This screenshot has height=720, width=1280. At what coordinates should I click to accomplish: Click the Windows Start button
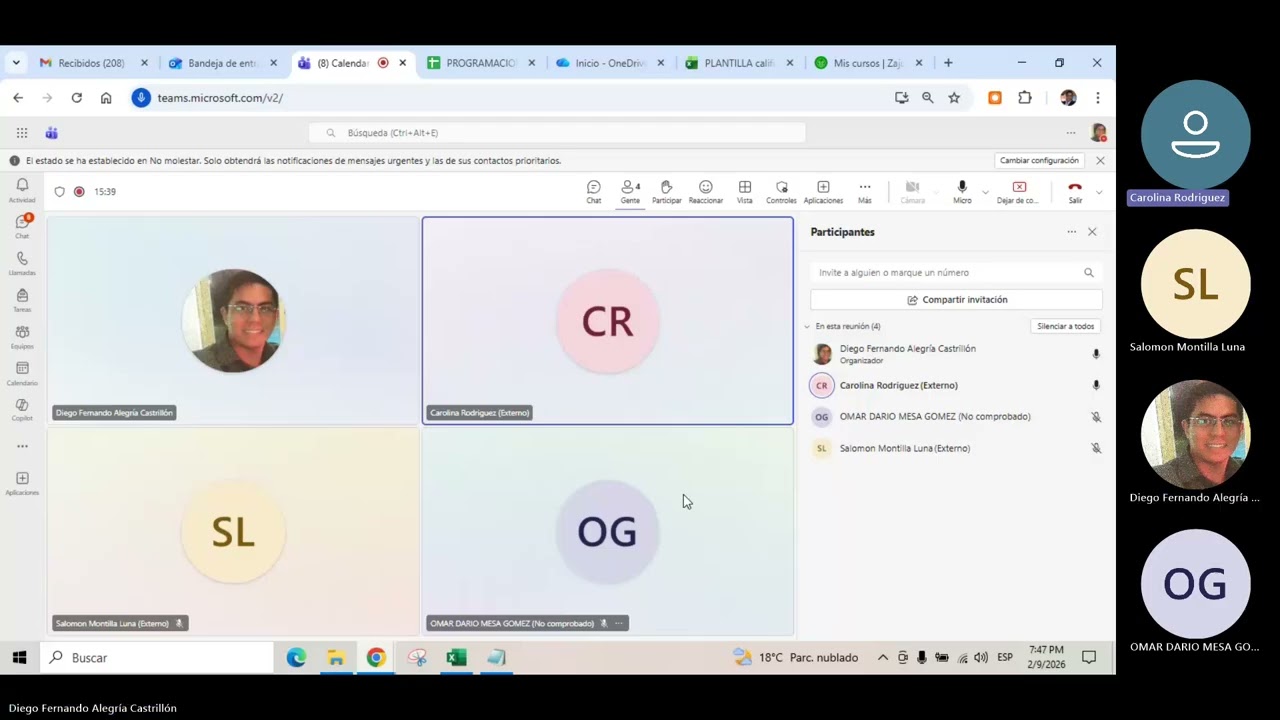click(x=19, y=657)
